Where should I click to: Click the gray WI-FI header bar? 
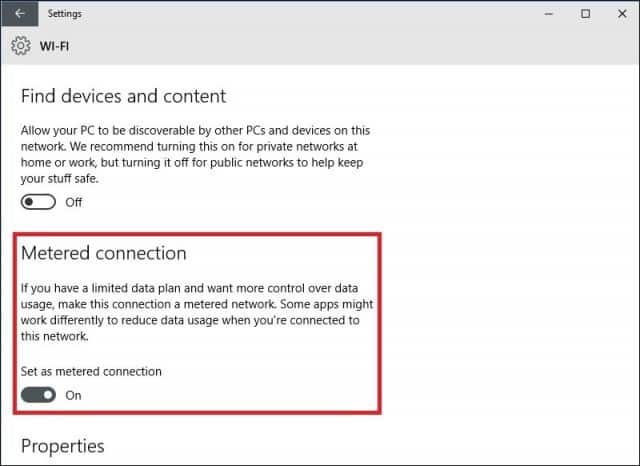[x=351, y=46]
